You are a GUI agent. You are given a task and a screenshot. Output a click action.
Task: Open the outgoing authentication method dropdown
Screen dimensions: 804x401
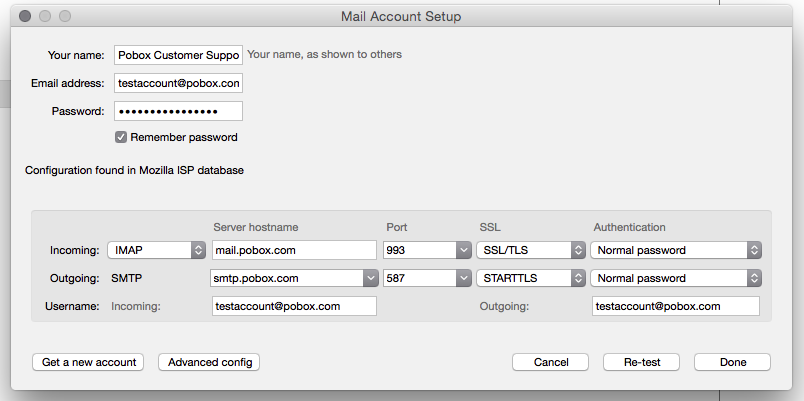point(676,278)
